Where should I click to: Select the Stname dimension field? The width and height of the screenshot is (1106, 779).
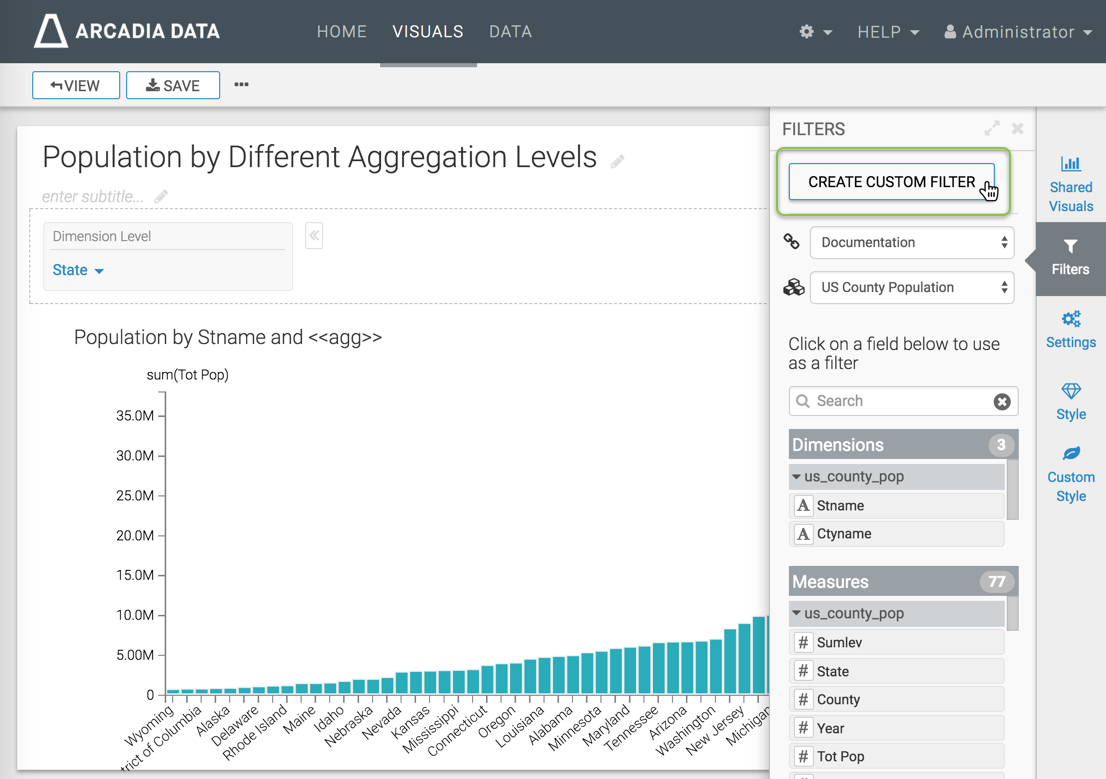[x=896, y=506]
